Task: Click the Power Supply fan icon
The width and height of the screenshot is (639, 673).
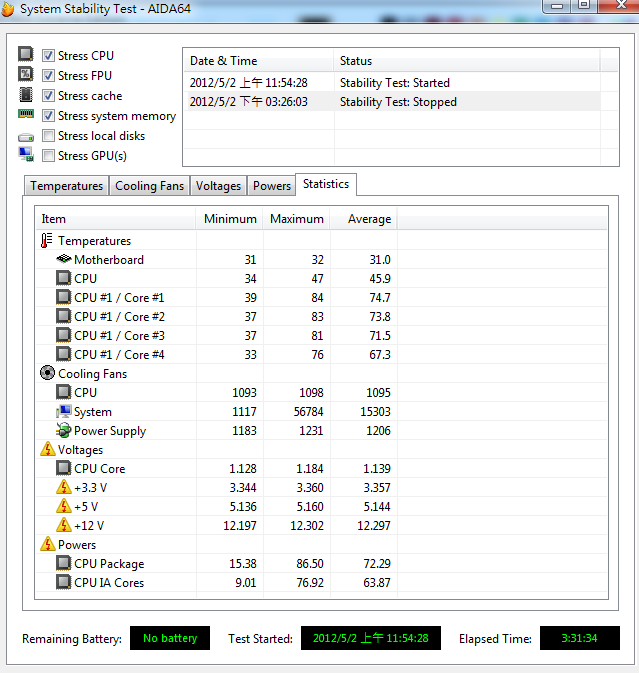Action: point(64,430)
